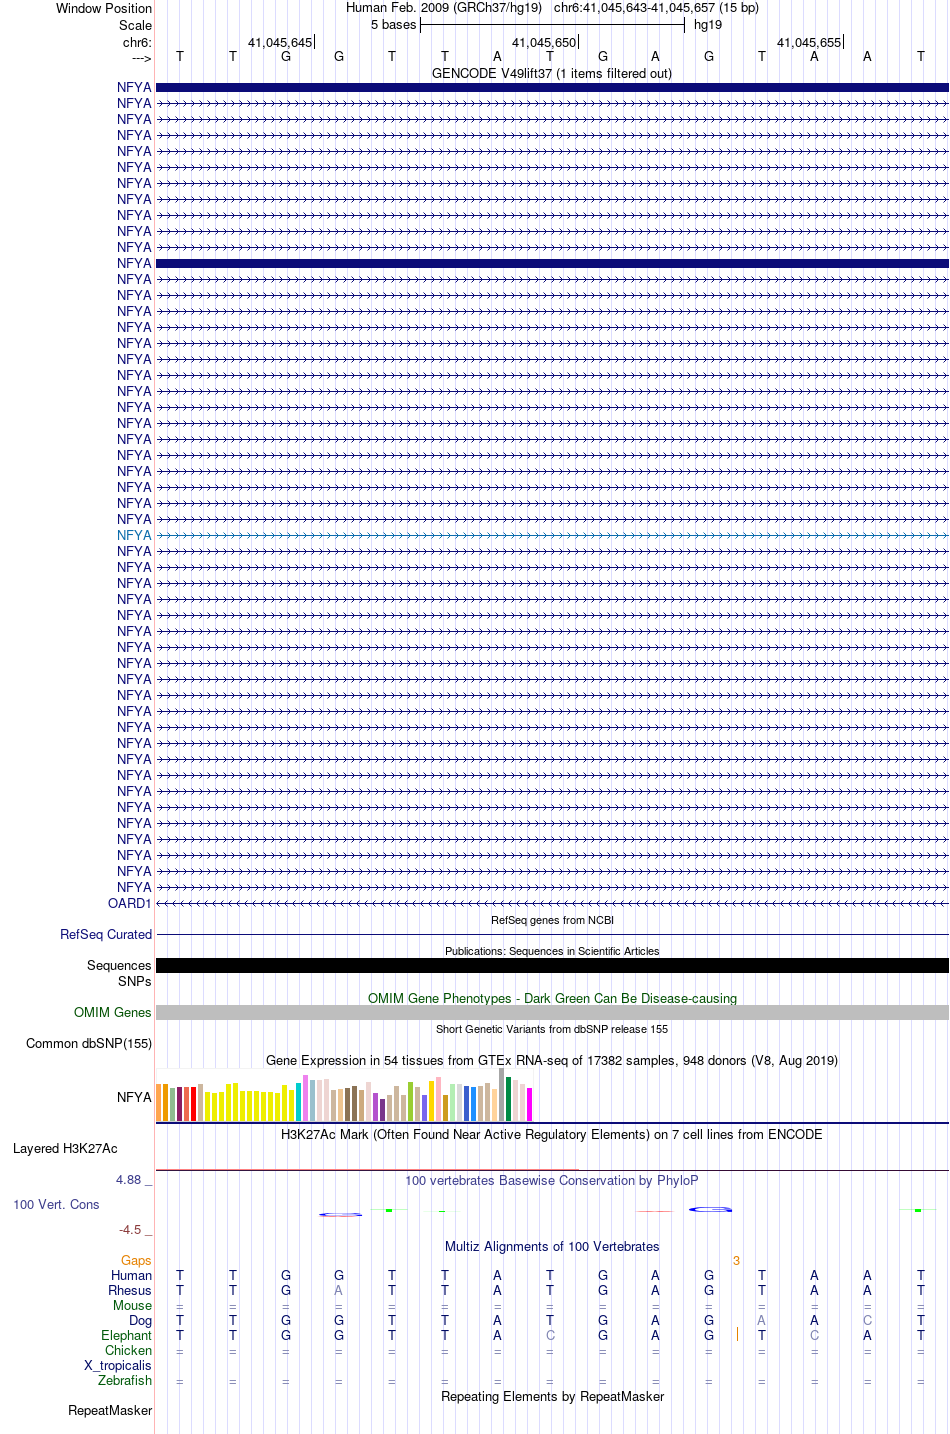Click the Gene Expression in 54 tissues title
The width and height of the screenshot is (950, 1434).
[x=552, y=1060]
